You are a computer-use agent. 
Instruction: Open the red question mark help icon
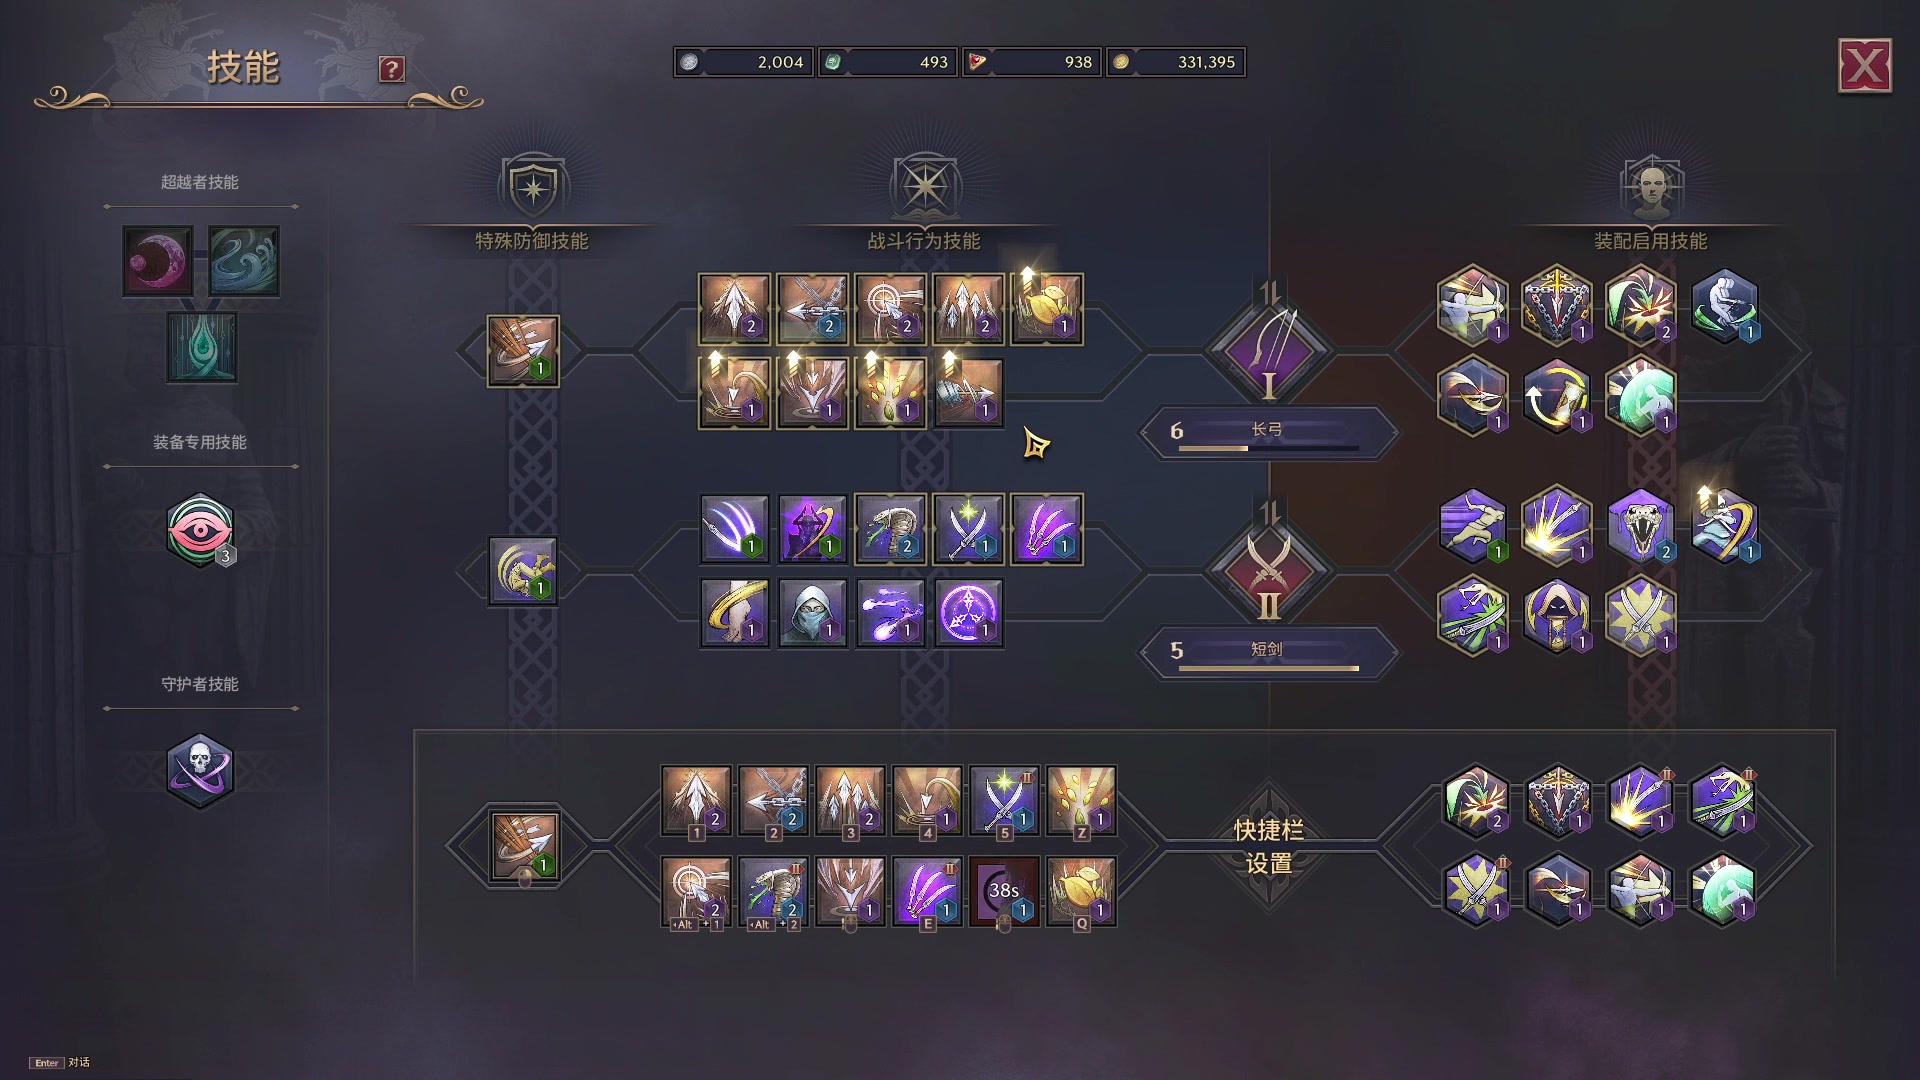coord(391,69)
